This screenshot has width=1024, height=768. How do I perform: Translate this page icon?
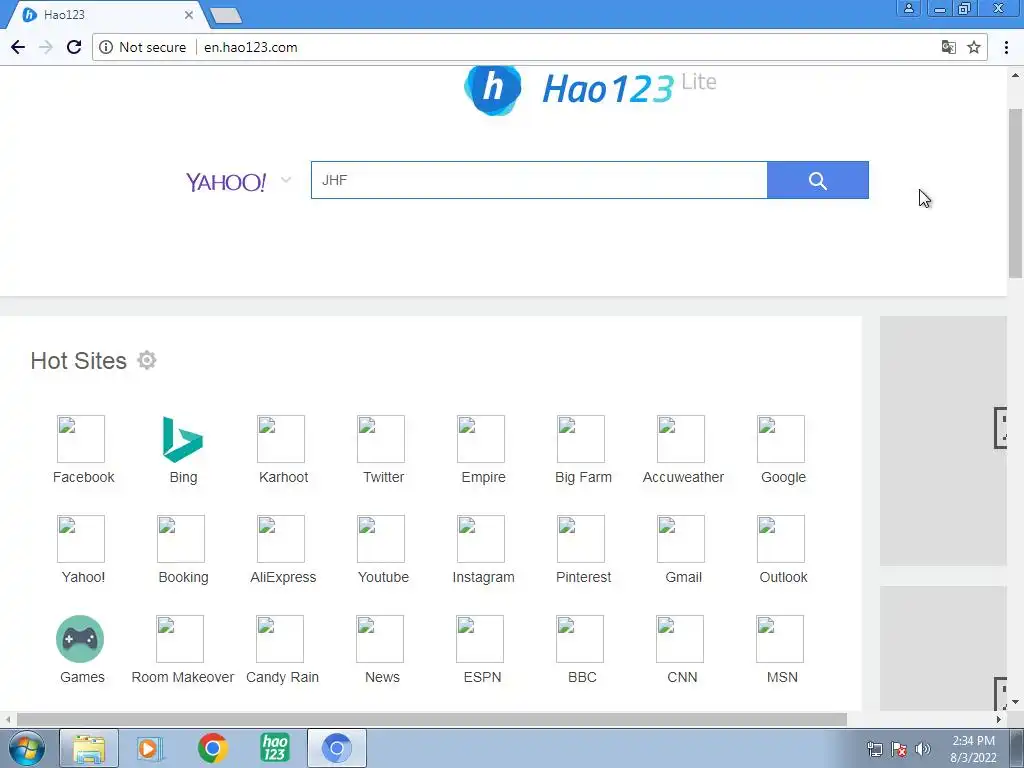point(948,47)
